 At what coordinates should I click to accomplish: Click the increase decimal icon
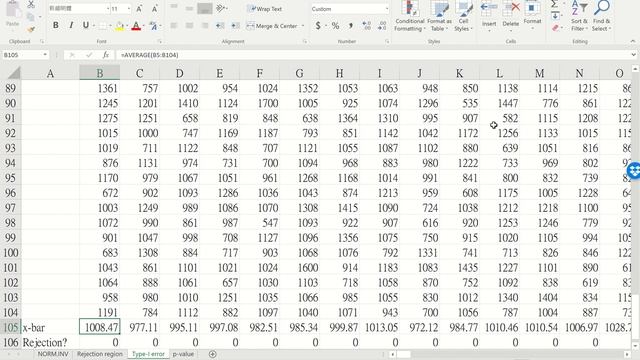(367, 26)
